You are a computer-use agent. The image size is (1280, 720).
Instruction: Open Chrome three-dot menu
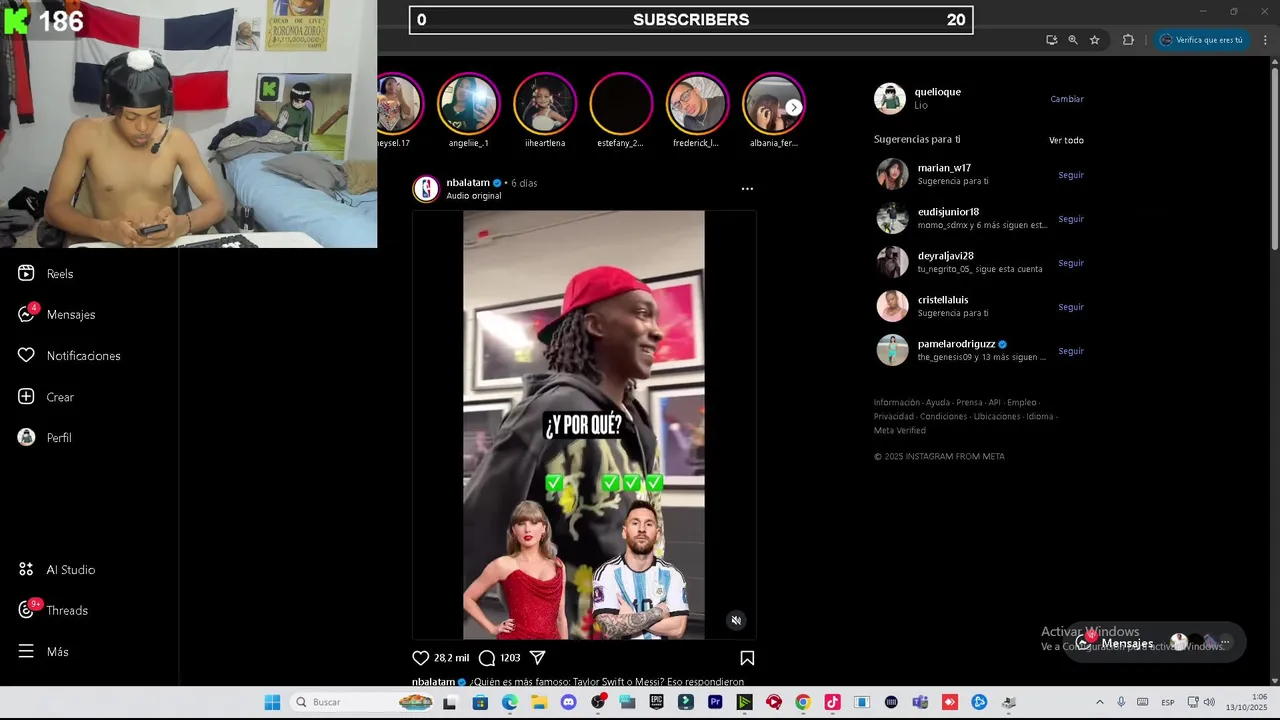tap(1265, 40)
